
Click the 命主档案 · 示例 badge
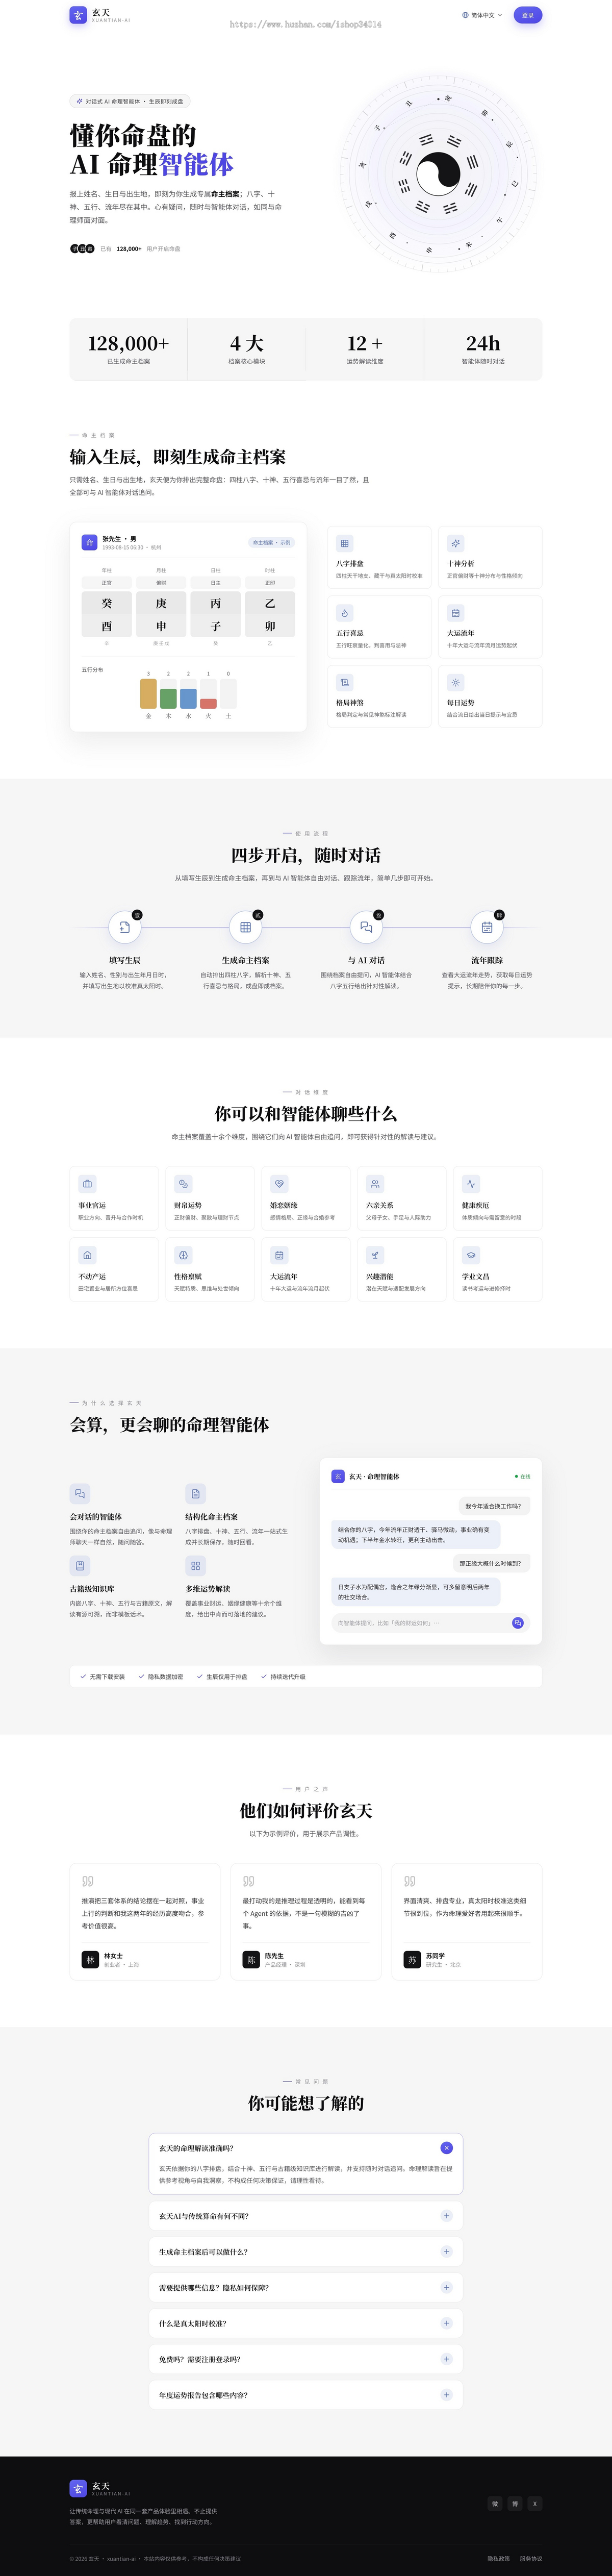click(x=271, y=543)
